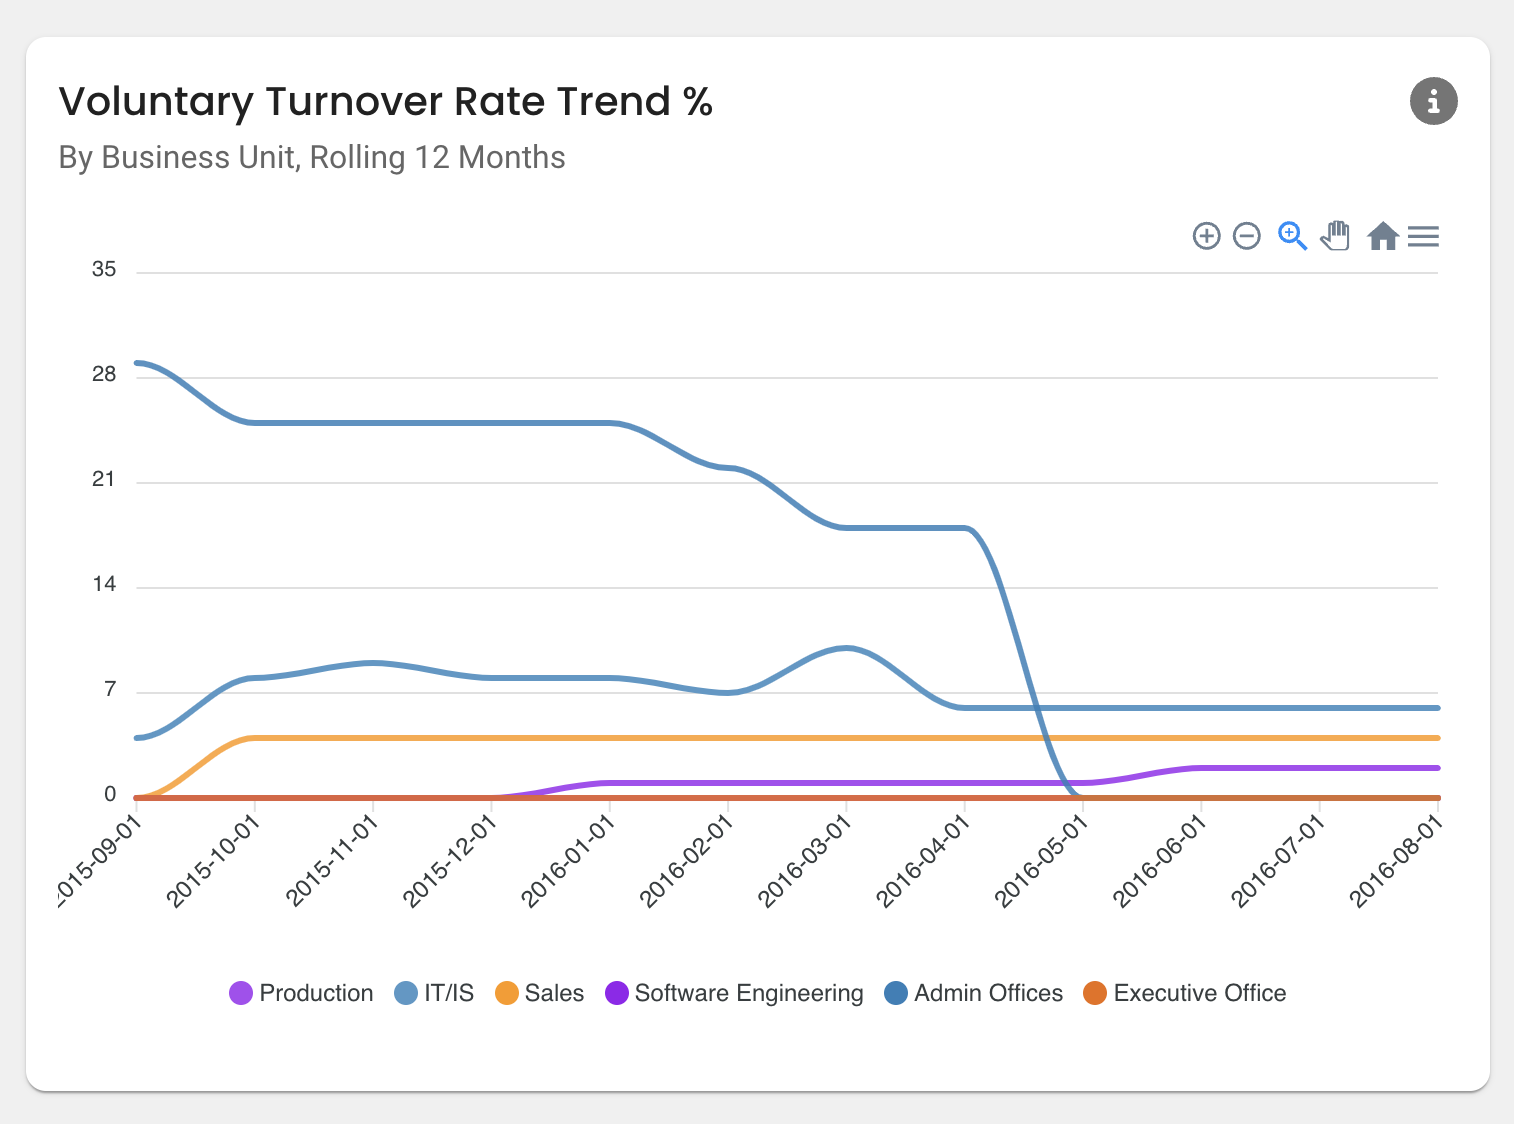This screenshot has height=1124, width=1514.
Task: Toggle Admin Offices legend entry
Action: click(x=974, y=993)
